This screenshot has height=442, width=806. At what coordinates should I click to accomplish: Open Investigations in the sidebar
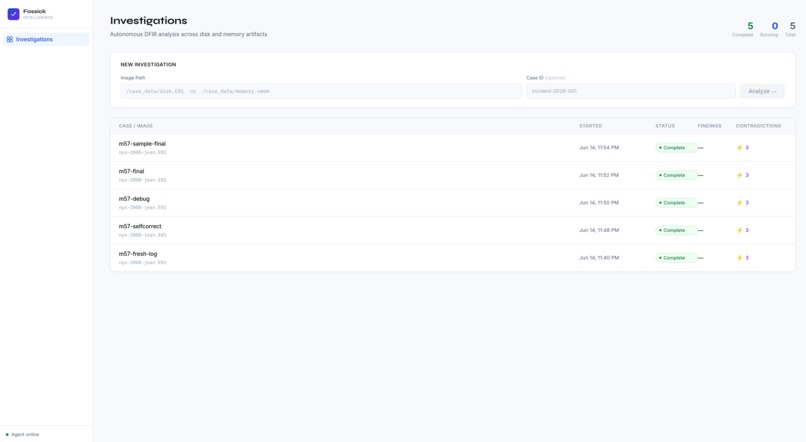pyautogui.click(x=46, y=39)
